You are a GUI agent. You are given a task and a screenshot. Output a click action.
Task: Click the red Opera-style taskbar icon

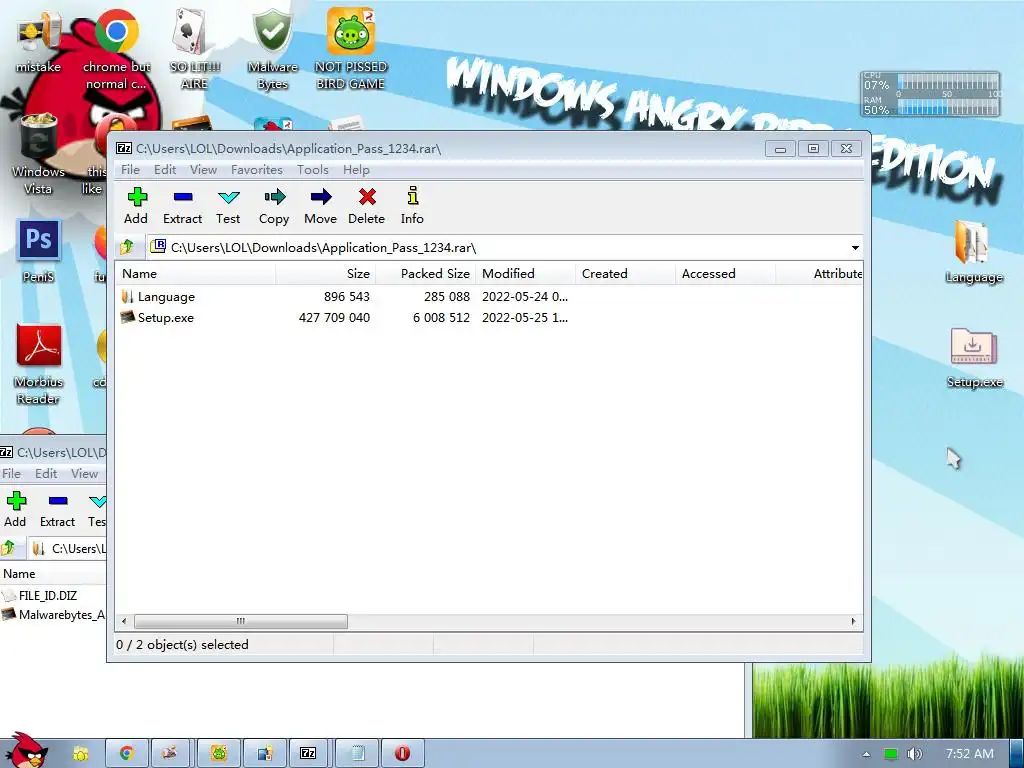[402, 753]
